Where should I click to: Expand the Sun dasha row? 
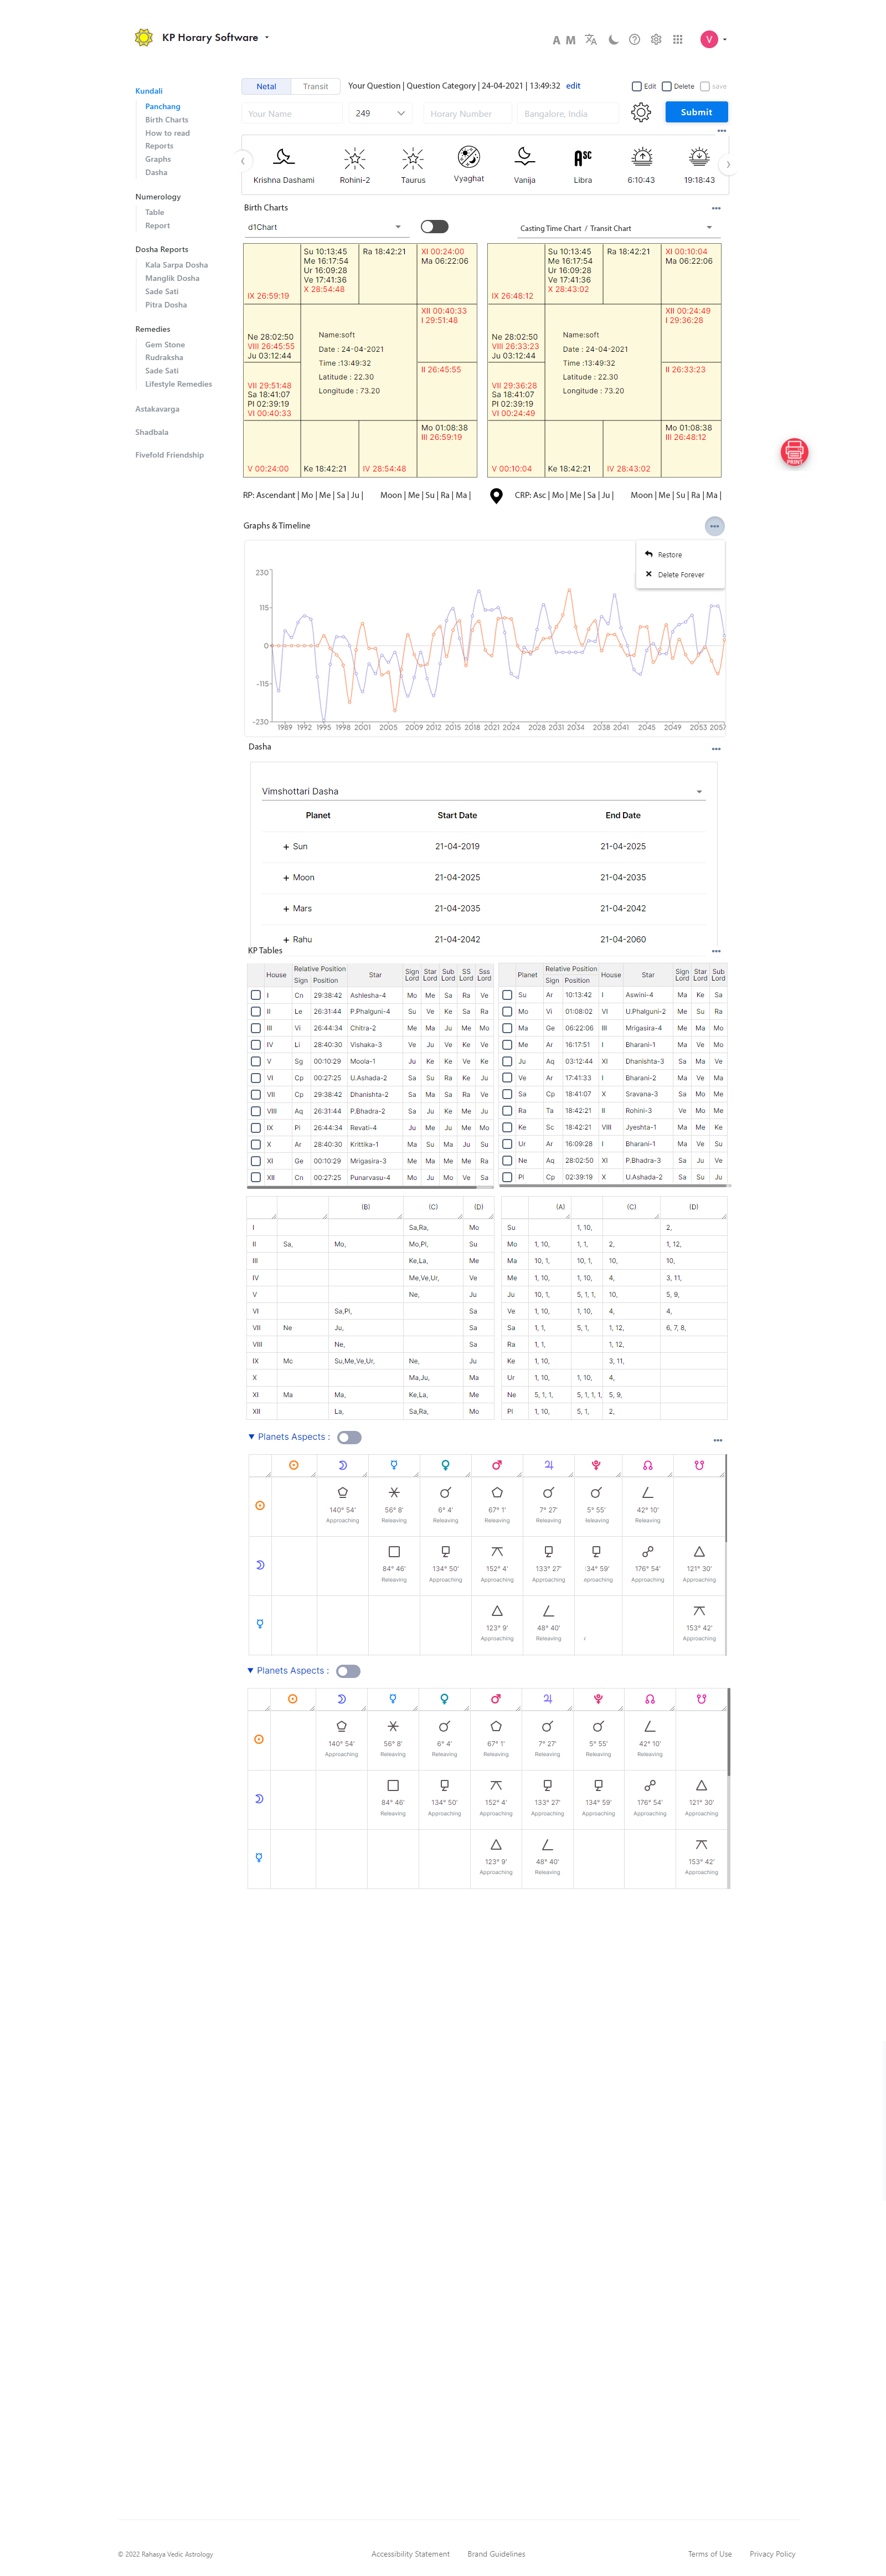click(286, 847)
